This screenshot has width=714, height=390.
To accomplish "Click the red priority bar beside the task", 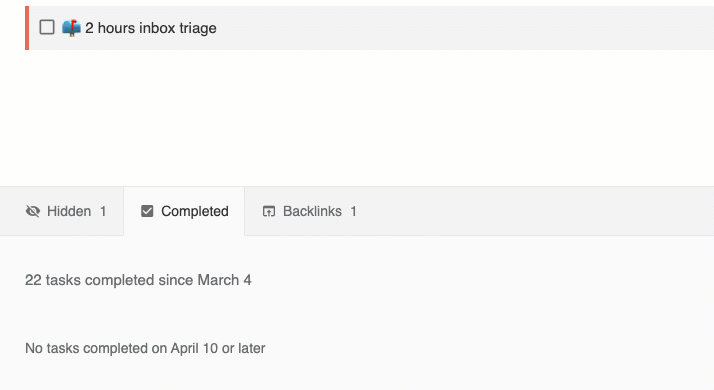I will point(27,28).
